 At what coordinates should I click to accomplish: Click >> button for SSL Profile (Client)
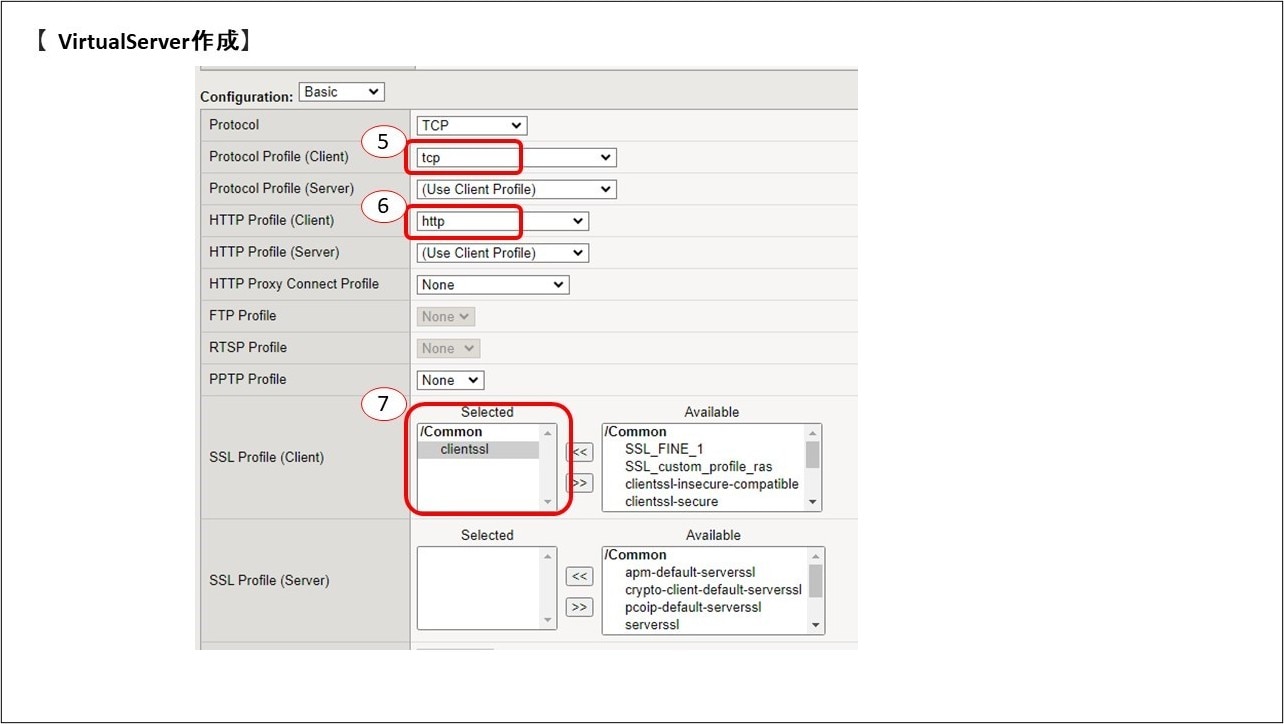(x=579, y=483)
